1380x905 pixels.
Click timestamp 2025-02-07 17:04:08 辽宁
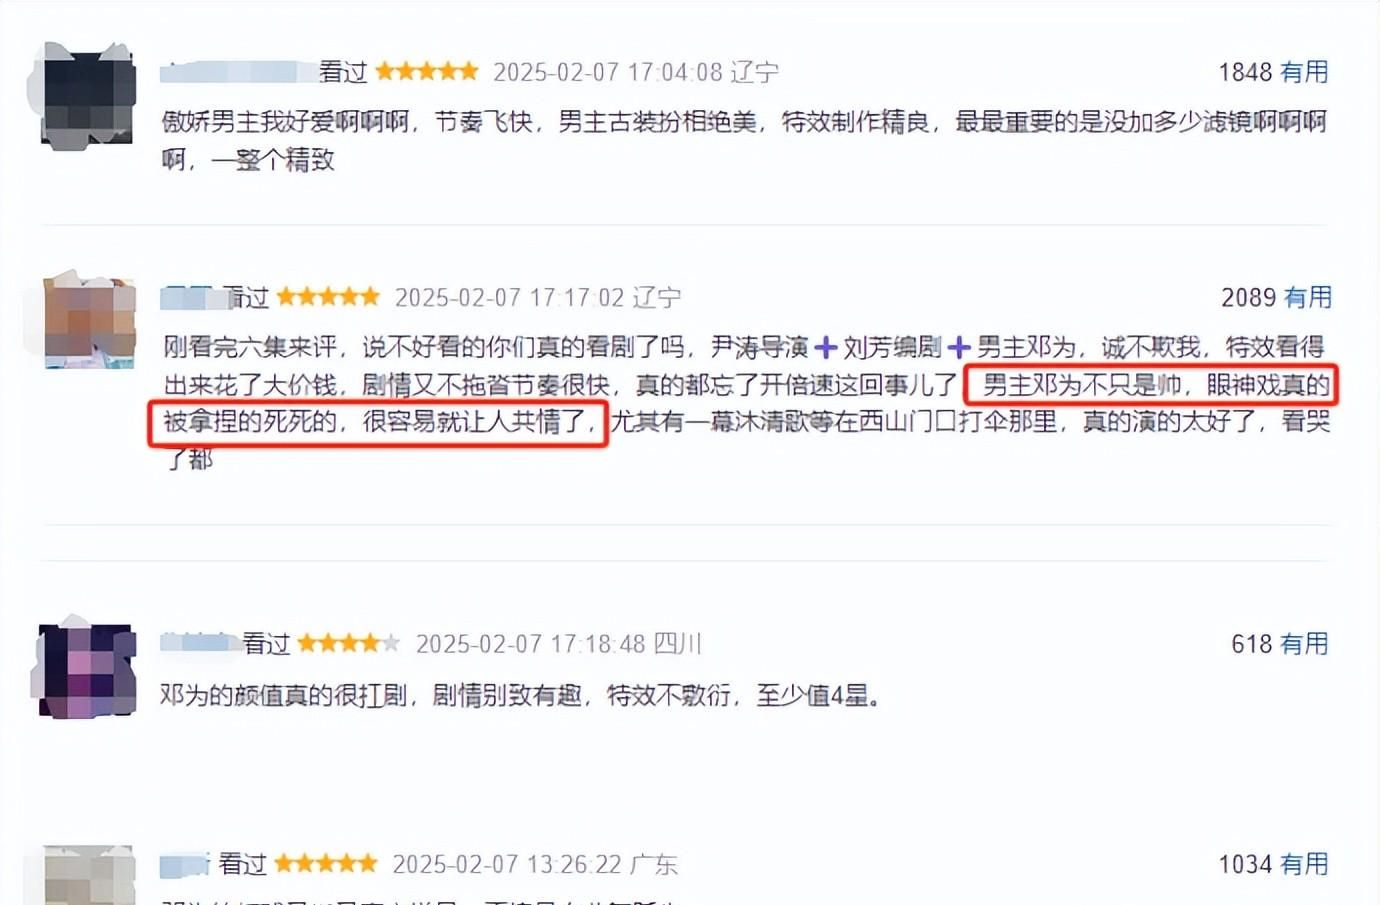[x=636, y=72]
